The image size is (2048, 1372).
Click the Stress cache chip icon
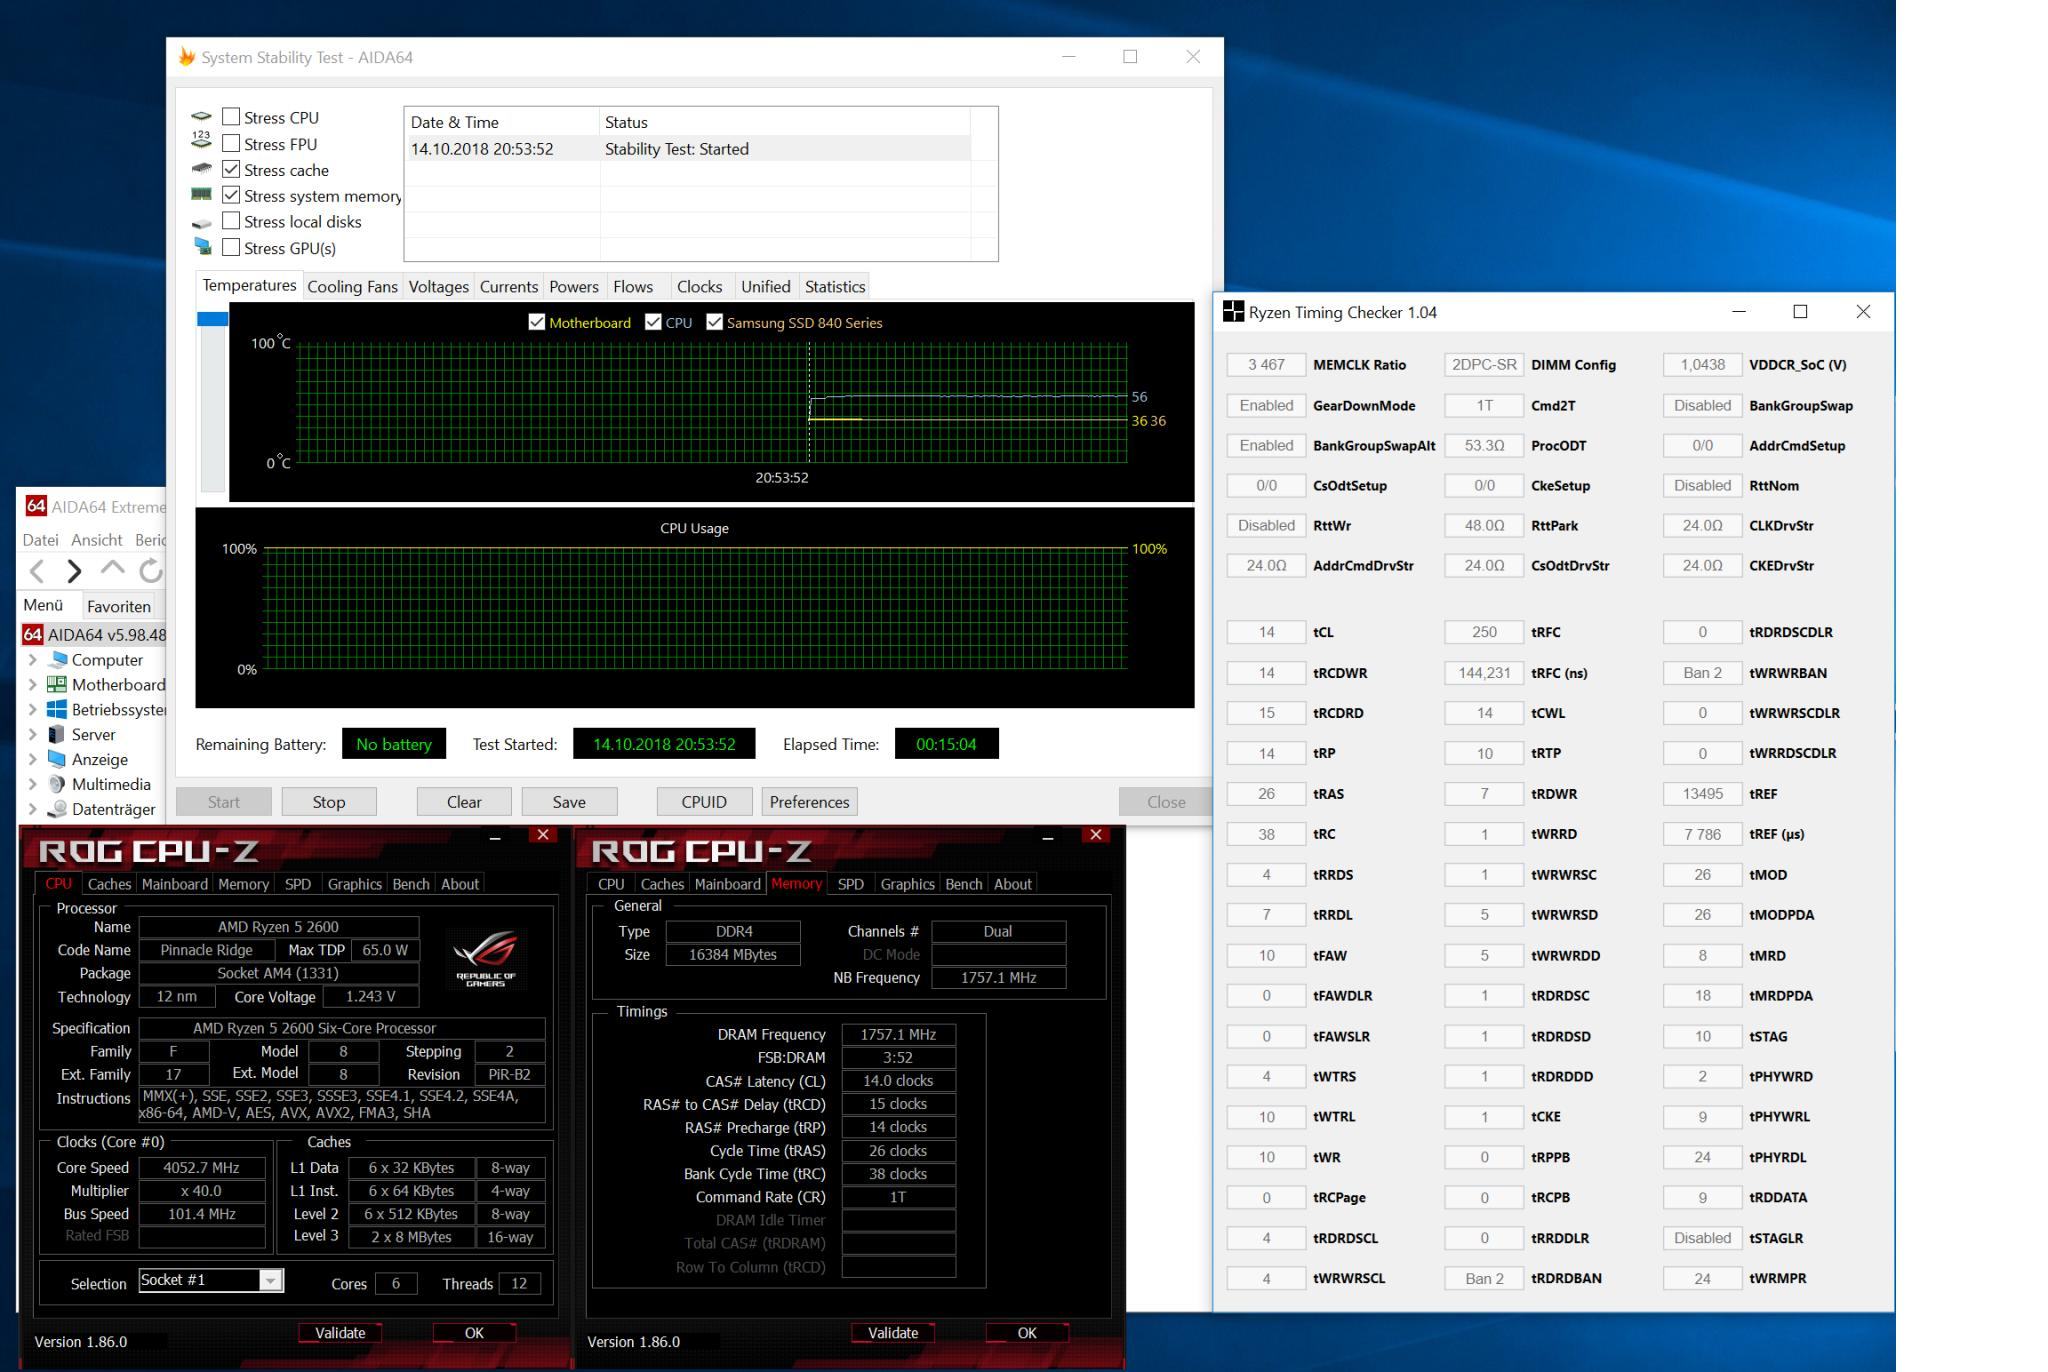coord(201,169)
